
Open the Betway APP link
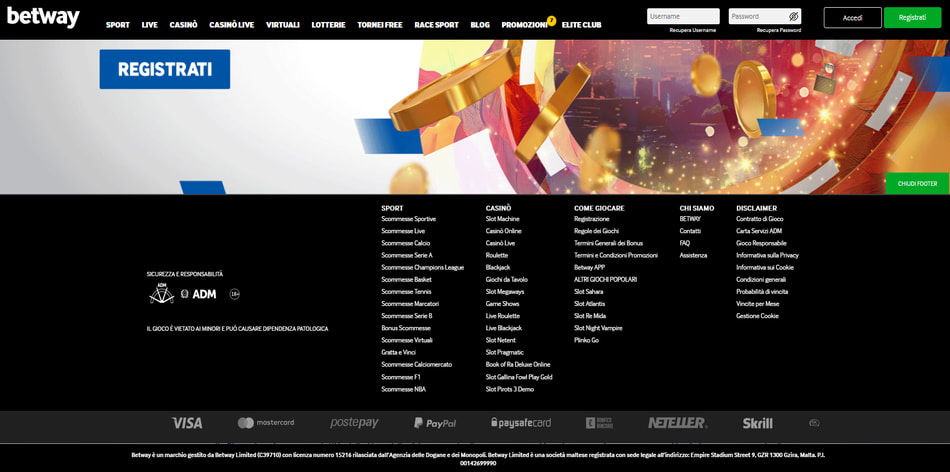tap(590, 267)
